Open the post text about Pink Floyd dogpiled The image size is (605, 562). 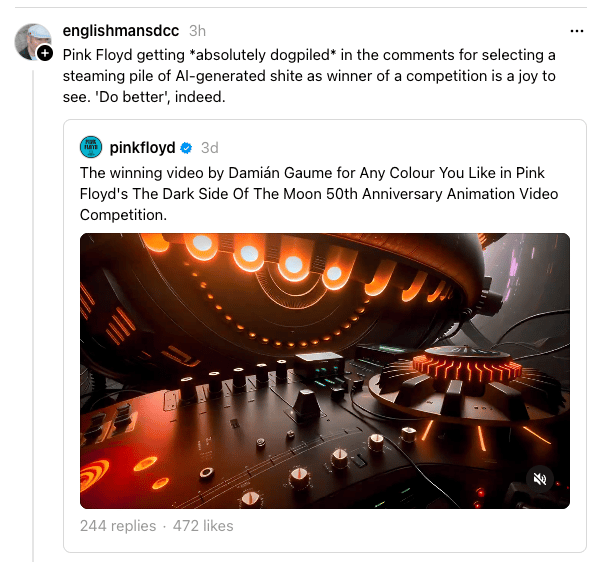pos(309,76)
